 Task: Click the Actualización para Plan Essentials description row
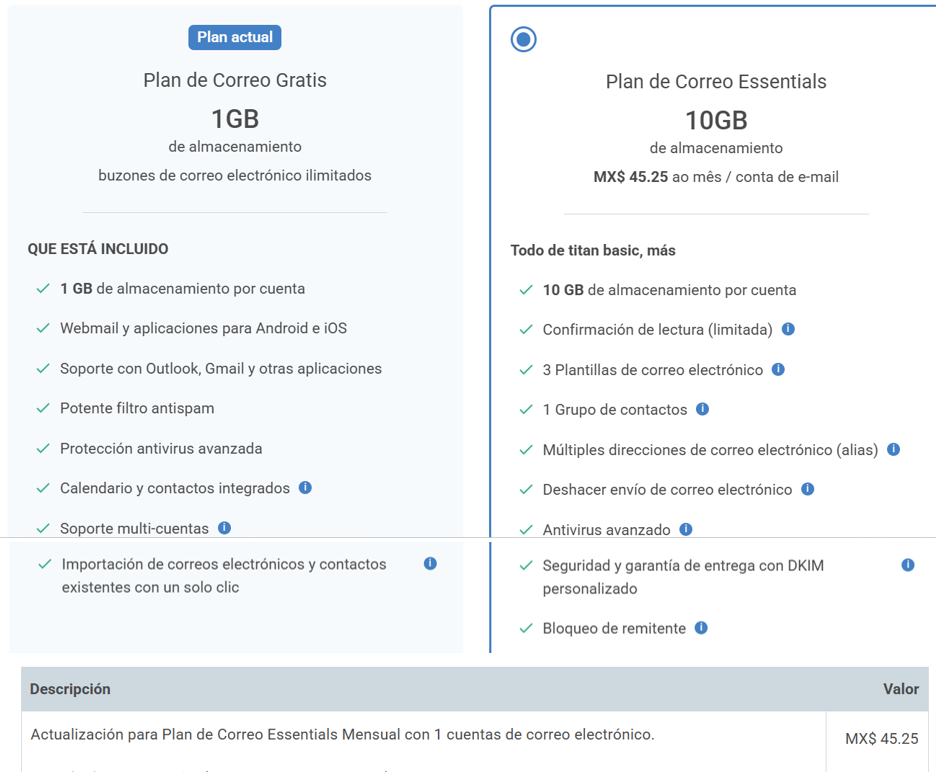point(342,735)
